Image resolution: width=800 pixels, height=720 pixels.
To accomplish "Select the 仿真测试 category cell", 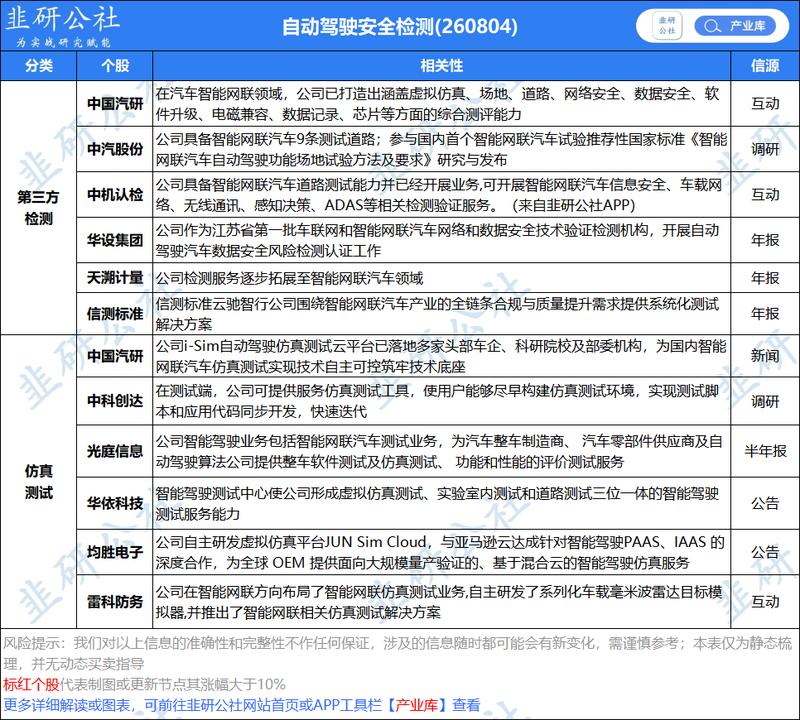I will point(39,481).
